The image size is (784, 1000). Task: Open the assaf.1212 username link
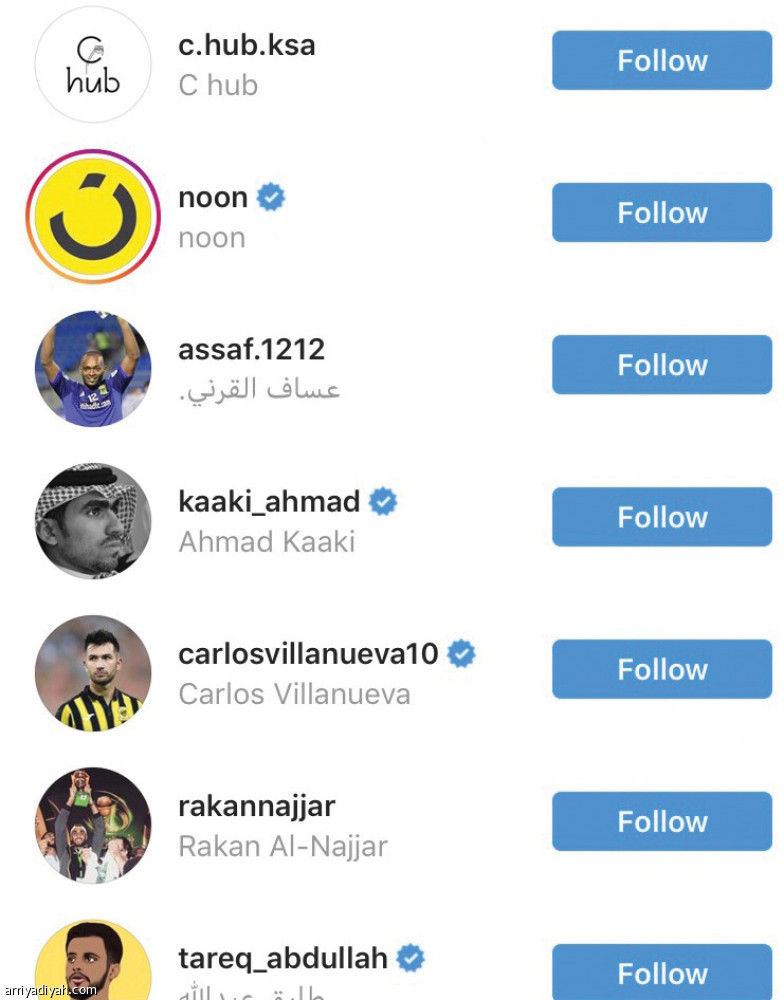[x=251, y=350]
